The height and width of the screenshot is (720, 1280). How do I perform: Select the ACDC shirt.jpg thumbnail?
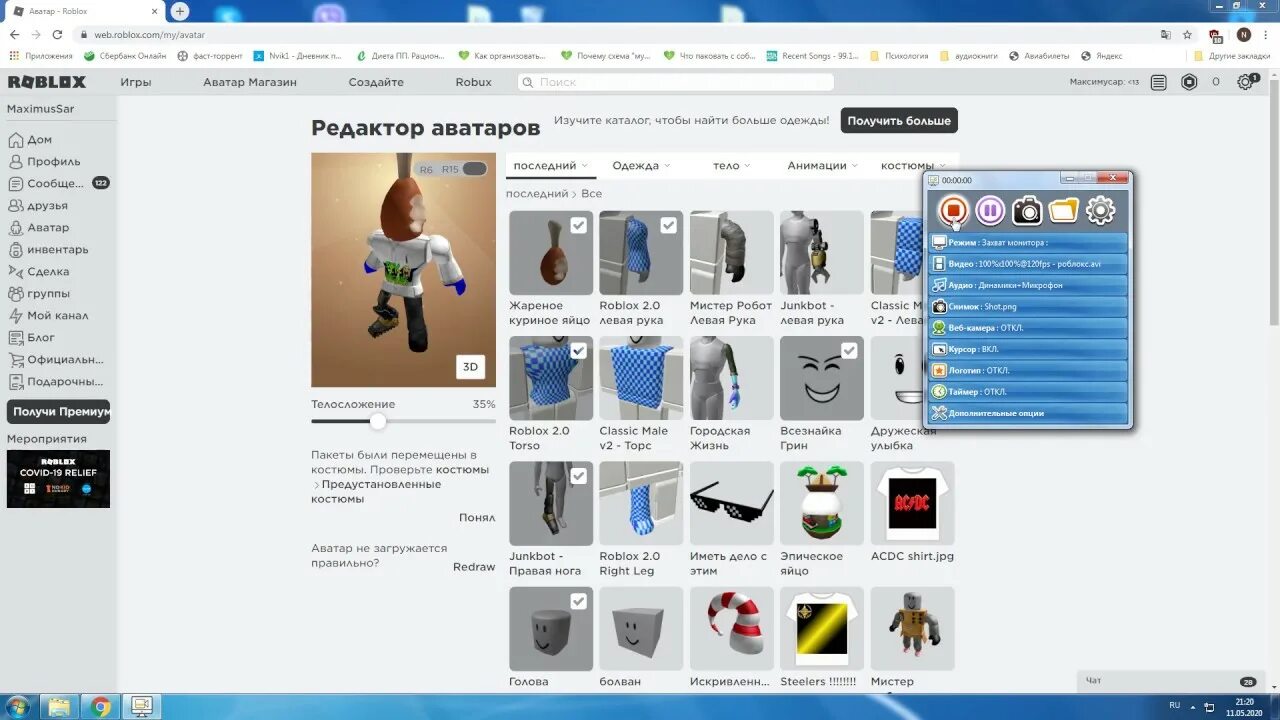pyautogui.click(x=913, y=503)
